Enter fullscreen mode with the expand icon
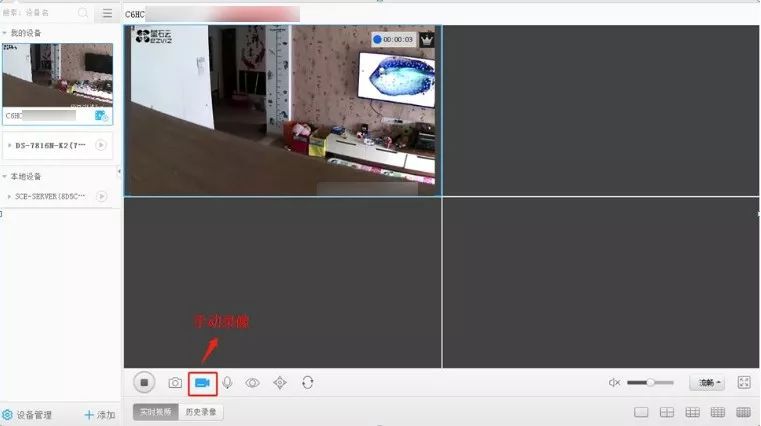The image size is (761, 426). (x=744, y=382)
